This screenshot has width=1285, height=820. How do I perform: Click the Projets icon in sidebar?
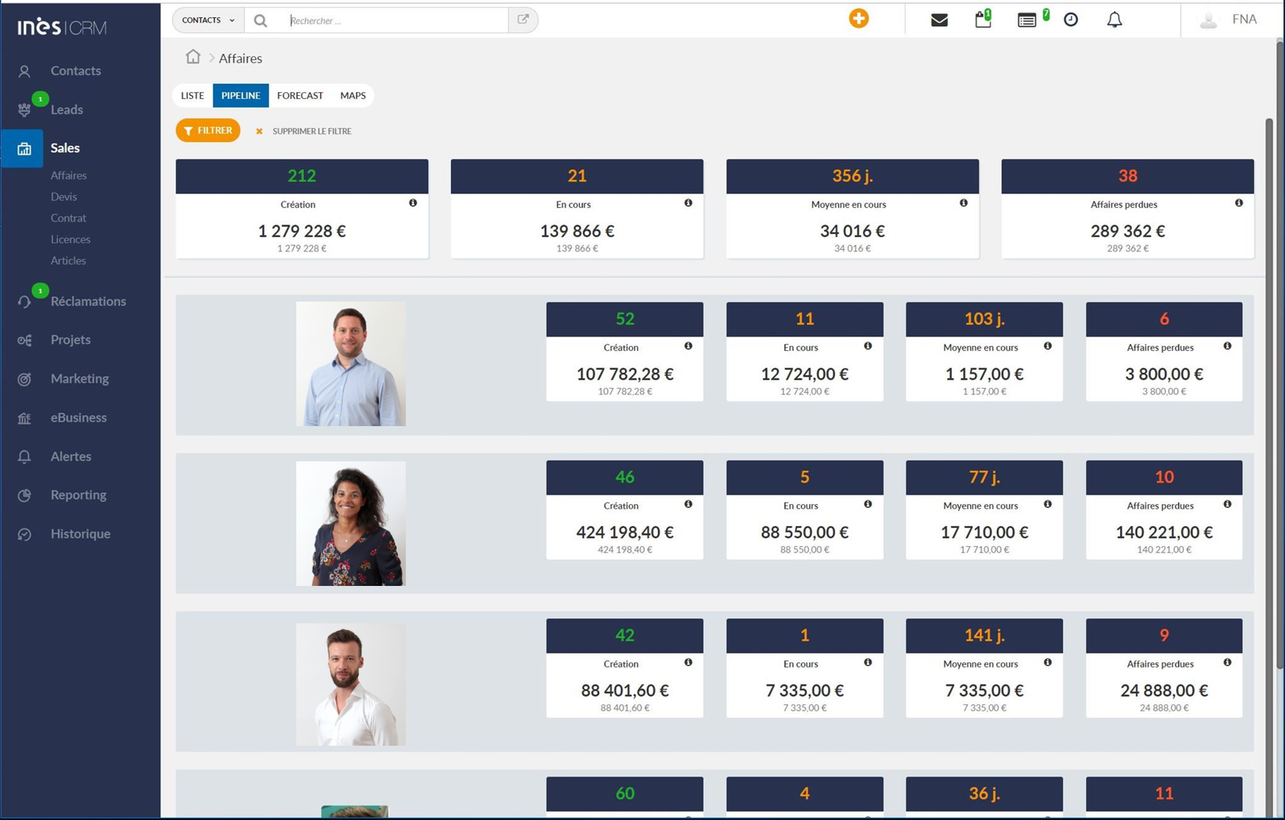[25, 340]
